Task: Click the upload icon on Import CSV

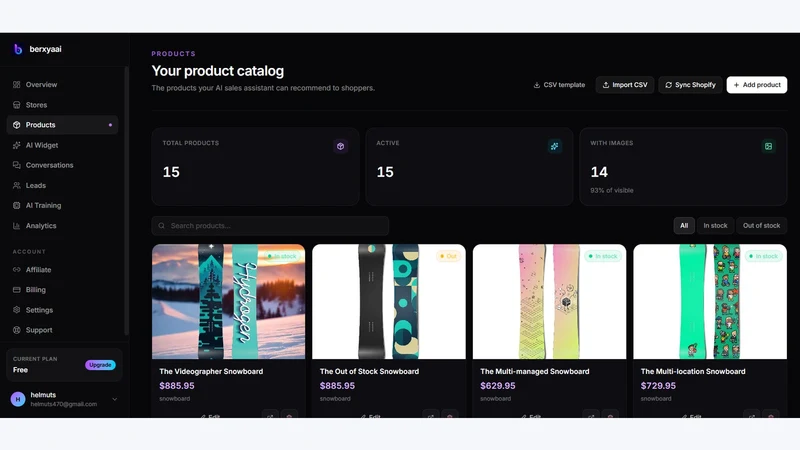Action: click(606, 85)
